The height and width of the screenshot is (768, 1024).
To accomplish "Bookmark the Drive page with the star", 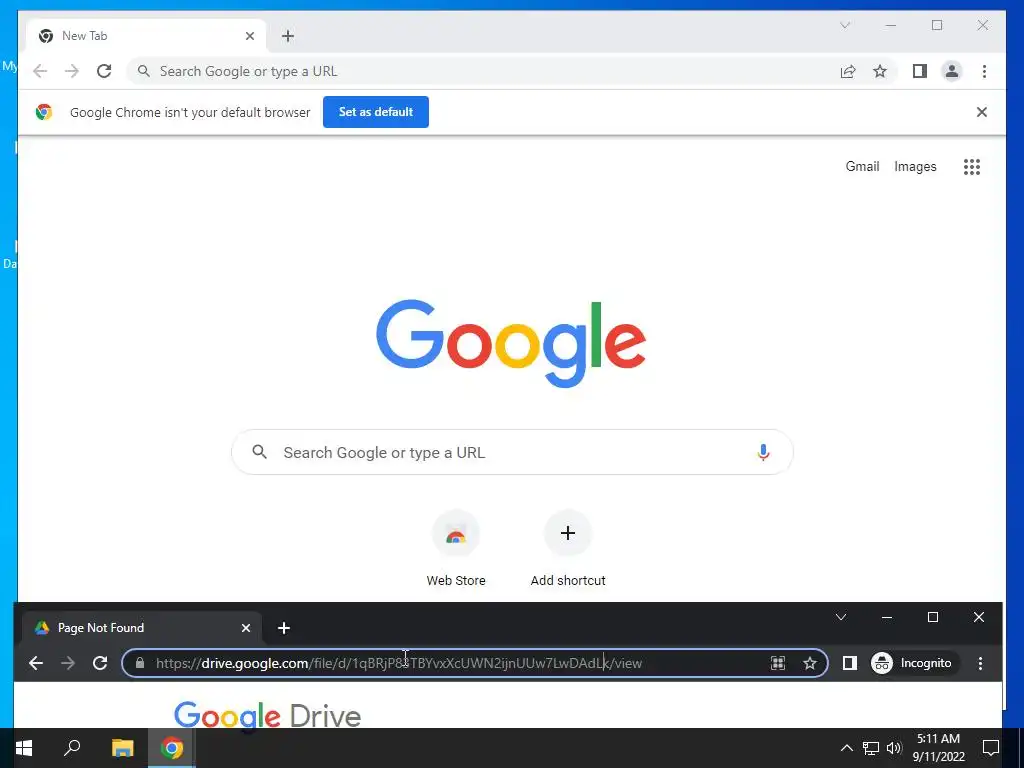I will click(x=810, y=663).
